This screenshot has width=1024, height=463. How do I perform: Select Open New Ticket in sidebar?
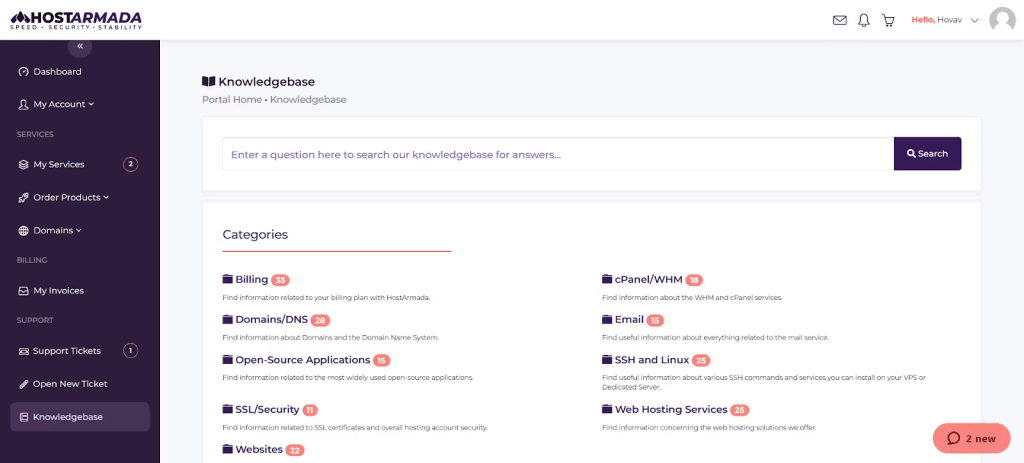pyautogui.click(x=69, y=384)
